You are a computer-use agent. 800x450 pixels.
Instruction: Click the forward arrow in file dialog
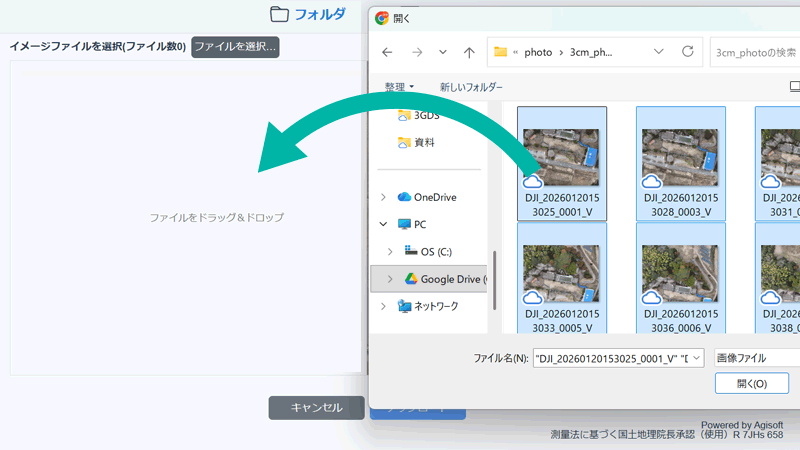[417, 52]
